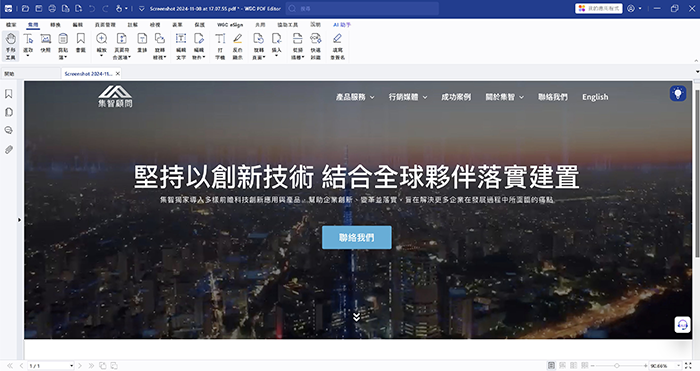
Task: Click the headset support chat icon
Action: pos(682,325)
